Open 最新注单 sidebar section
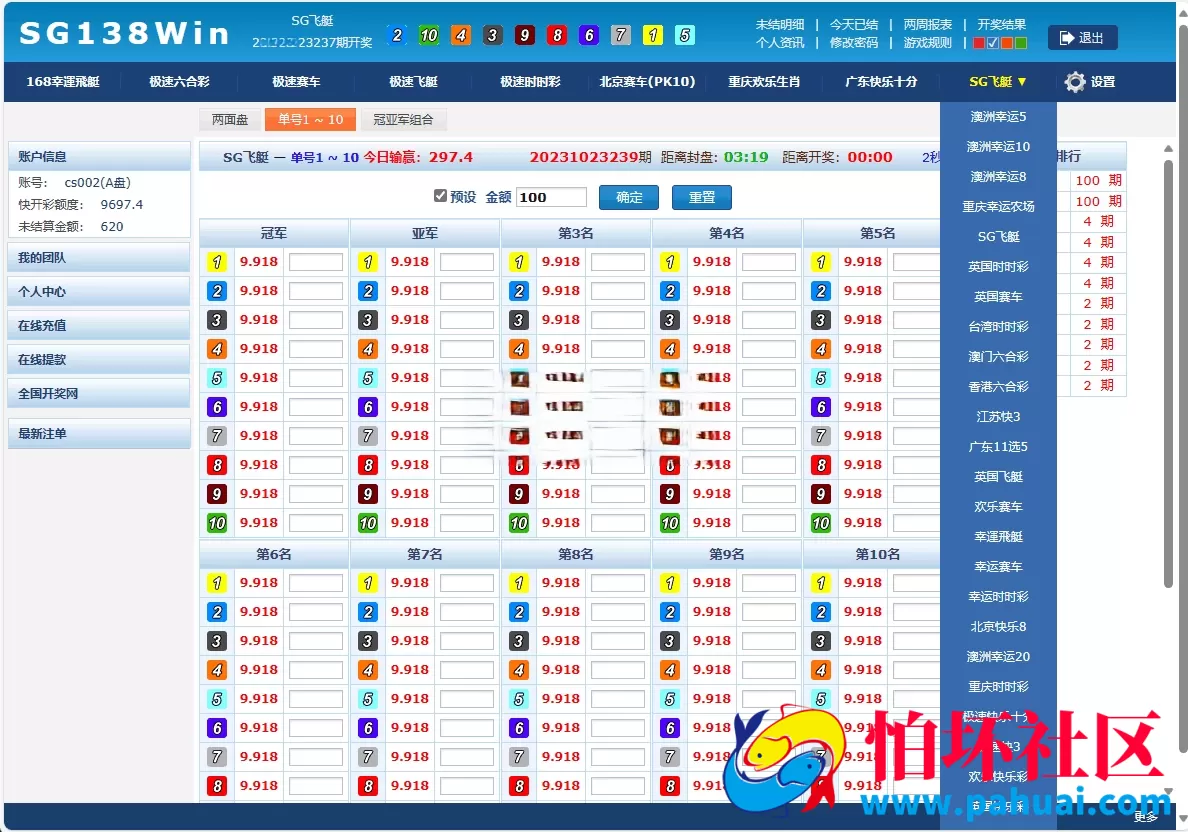The width and height of the screenshot is (1188, 832). point(98,433)
